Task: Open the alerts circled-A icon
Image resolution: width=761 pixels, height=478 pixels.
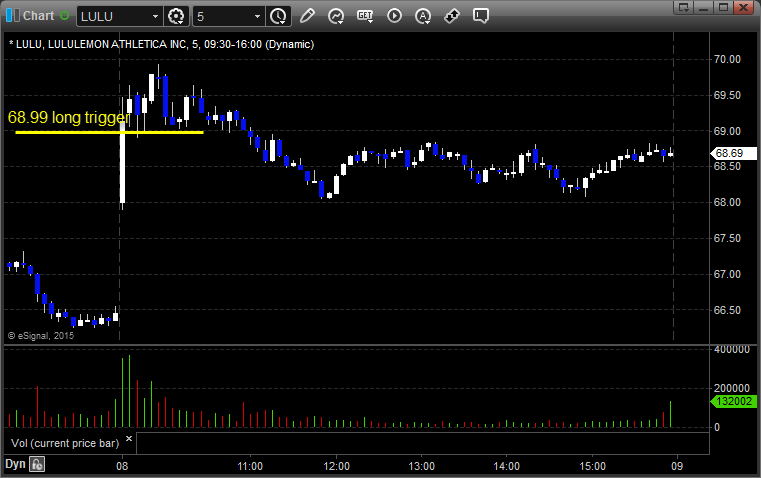Action: coord(423,16)
